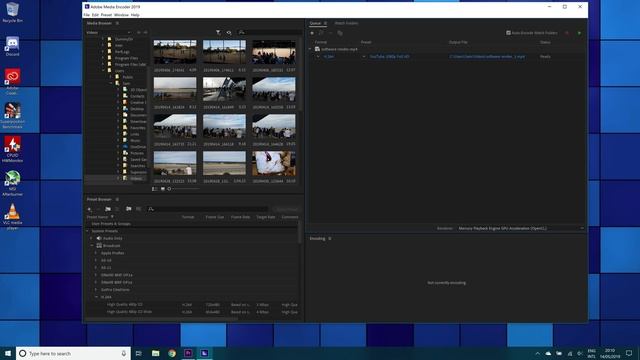Image resolution: width=640 pixels, height=360 pixels.
Task: Open CPUID HWMonitor desktop shortcut
Action: 12,149
